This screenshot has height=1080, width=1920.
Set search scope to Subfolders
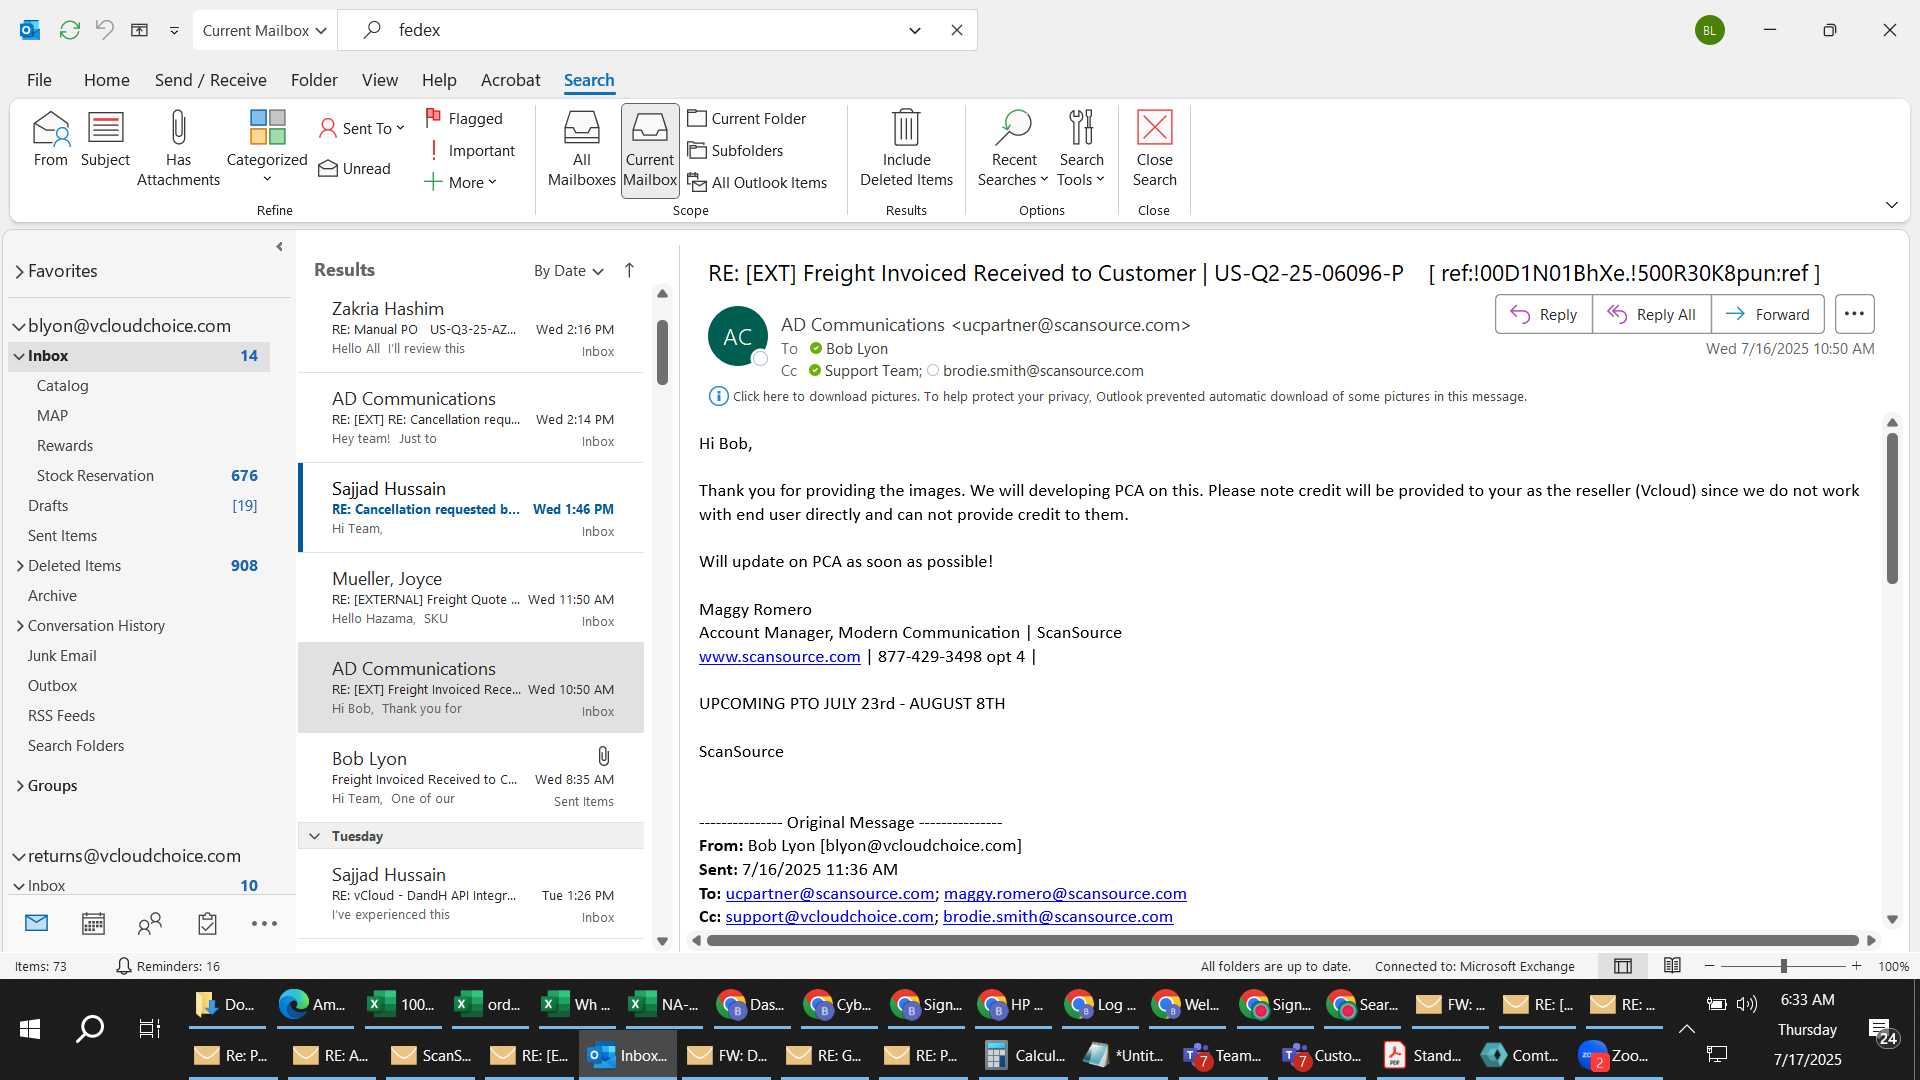(x=736, y=150)
